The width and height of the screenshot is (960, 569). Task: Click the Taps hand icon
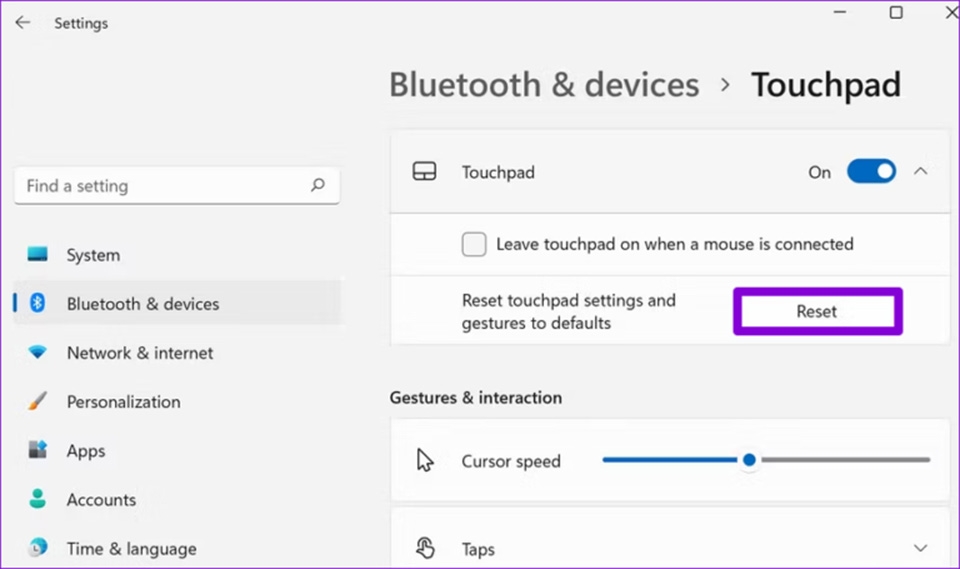(424, 548)
